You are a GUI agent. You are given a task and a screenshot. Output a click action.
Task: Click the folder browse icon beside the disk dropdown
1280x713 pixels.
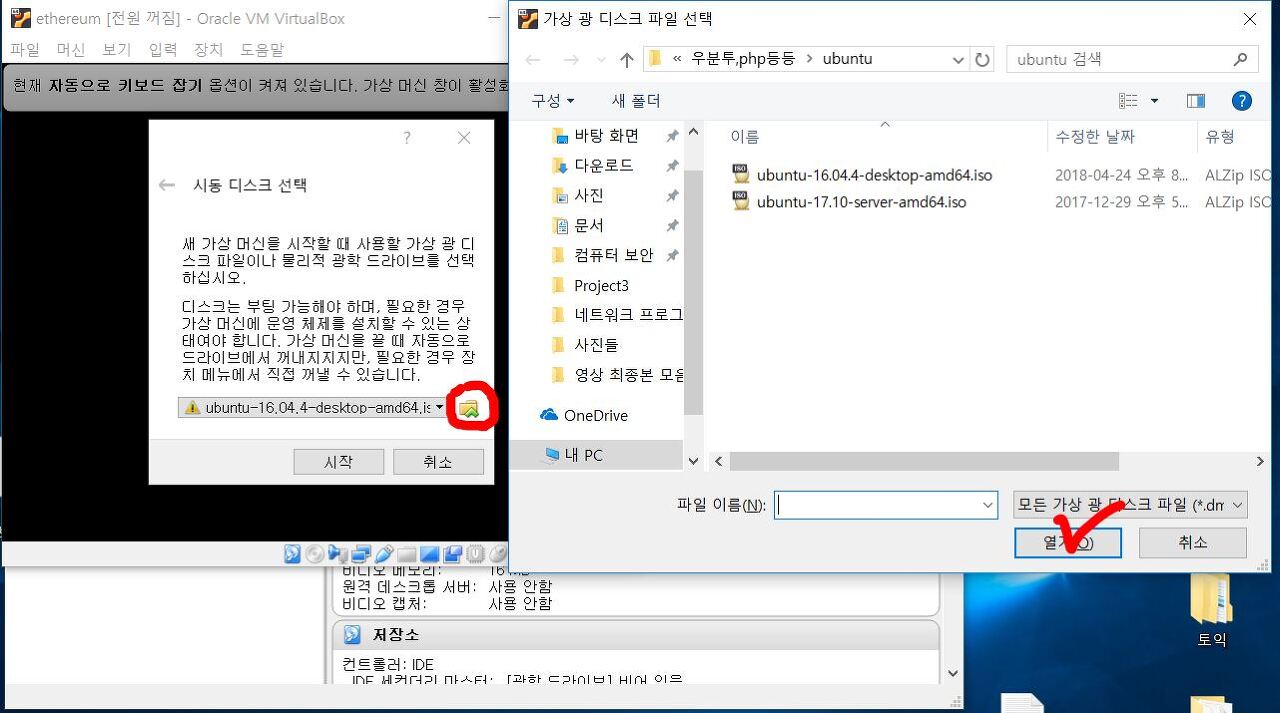pyautogui.click(x=468, y=408)
